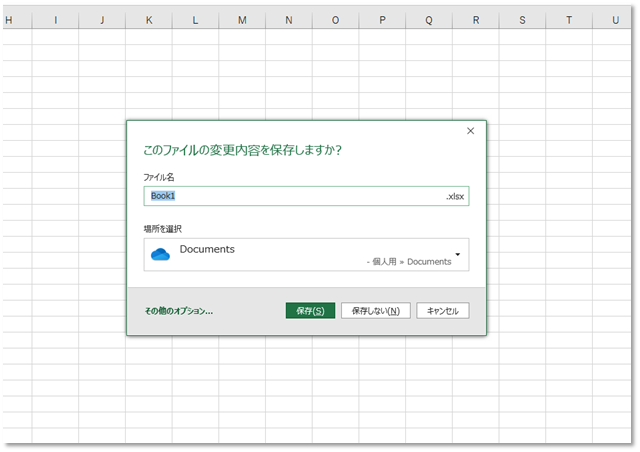Open その他のオプション... link

pos(179,311)
